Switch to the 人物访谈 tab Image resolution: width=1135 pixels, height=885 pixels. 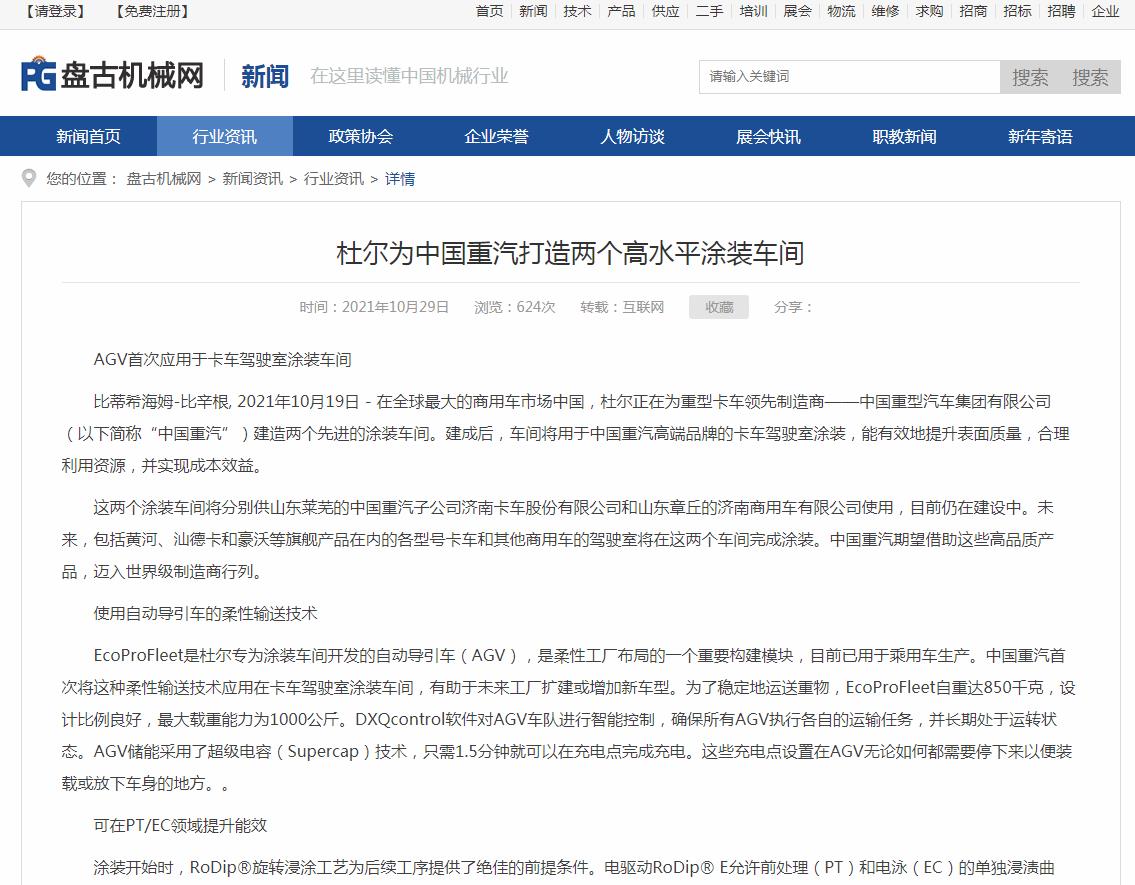(x=633, y=136)
